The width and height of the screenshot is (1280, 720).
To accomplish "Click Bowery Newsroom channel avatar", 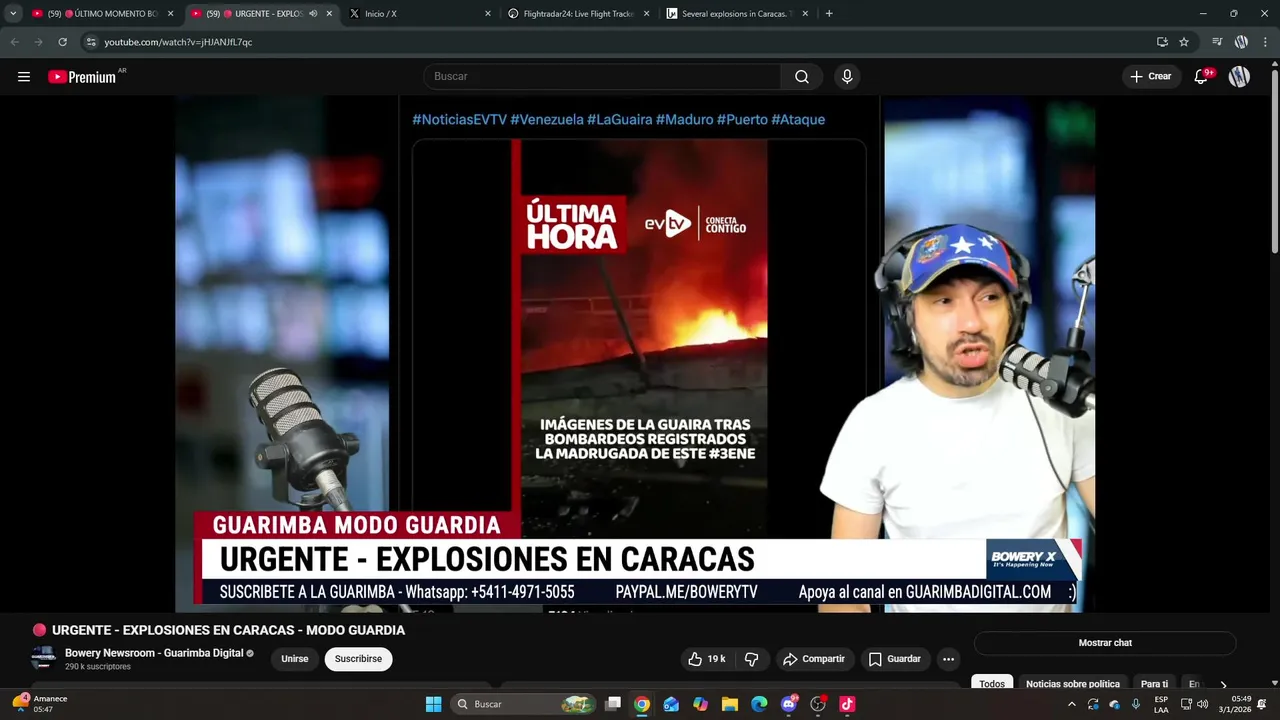I will click(43, 658).
